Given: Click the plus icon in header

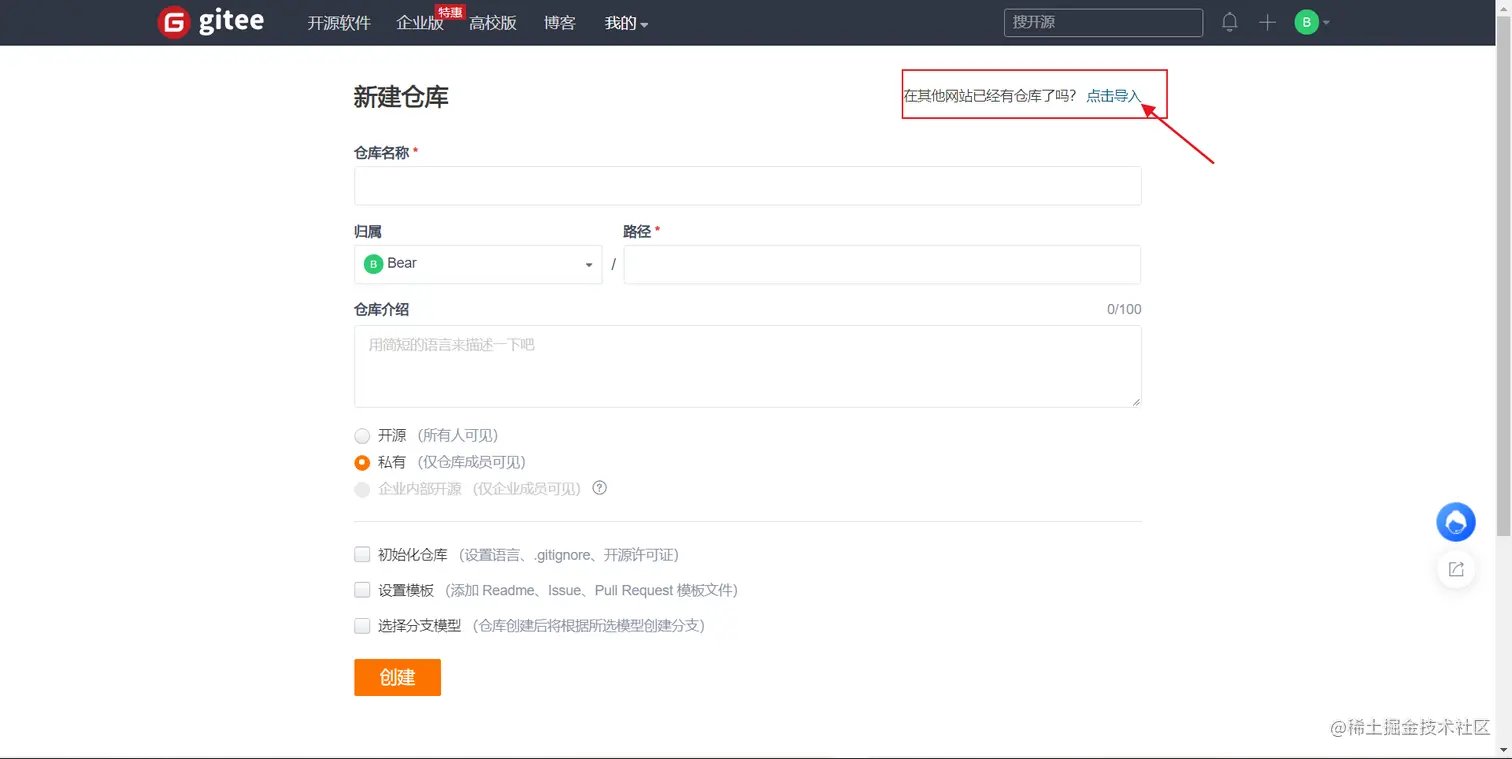Looking at the screenshot, I should coord(1267,22).
